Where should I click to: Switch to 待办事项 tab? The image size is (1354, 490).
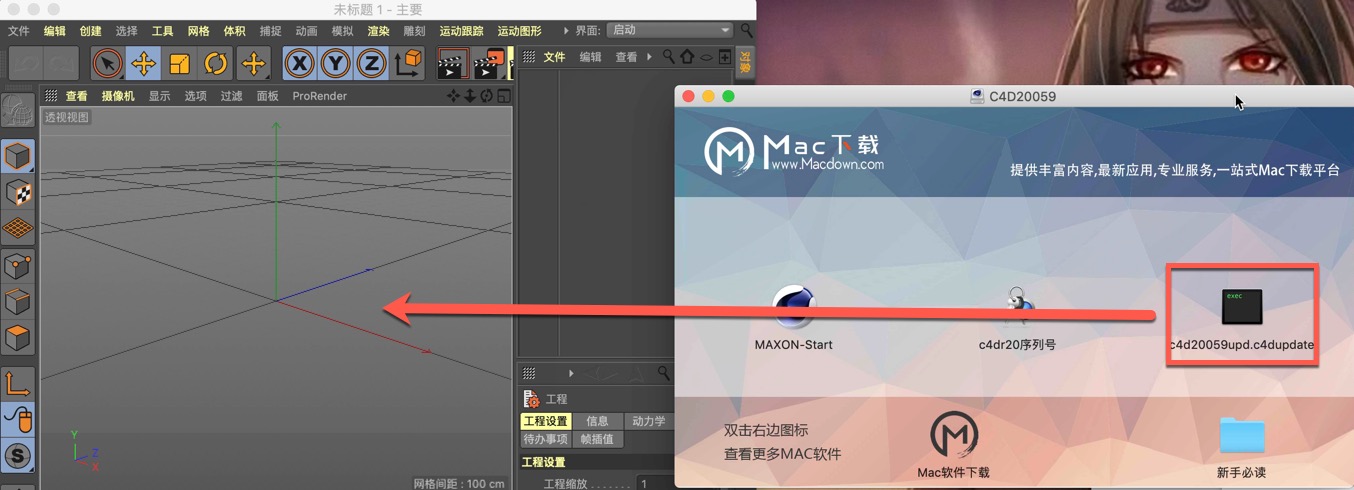(546, 439)
